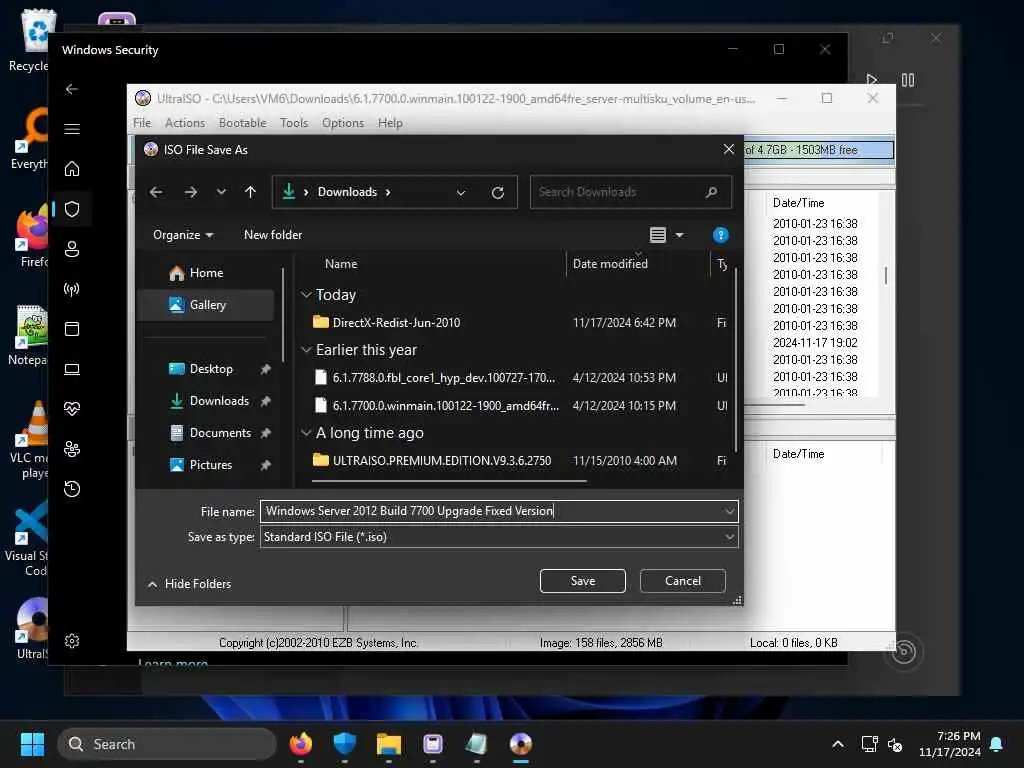This screenshot has width=1024, height=768.
Task: Open recent locations chevron in Save dialog
Action: pos(221,192)
